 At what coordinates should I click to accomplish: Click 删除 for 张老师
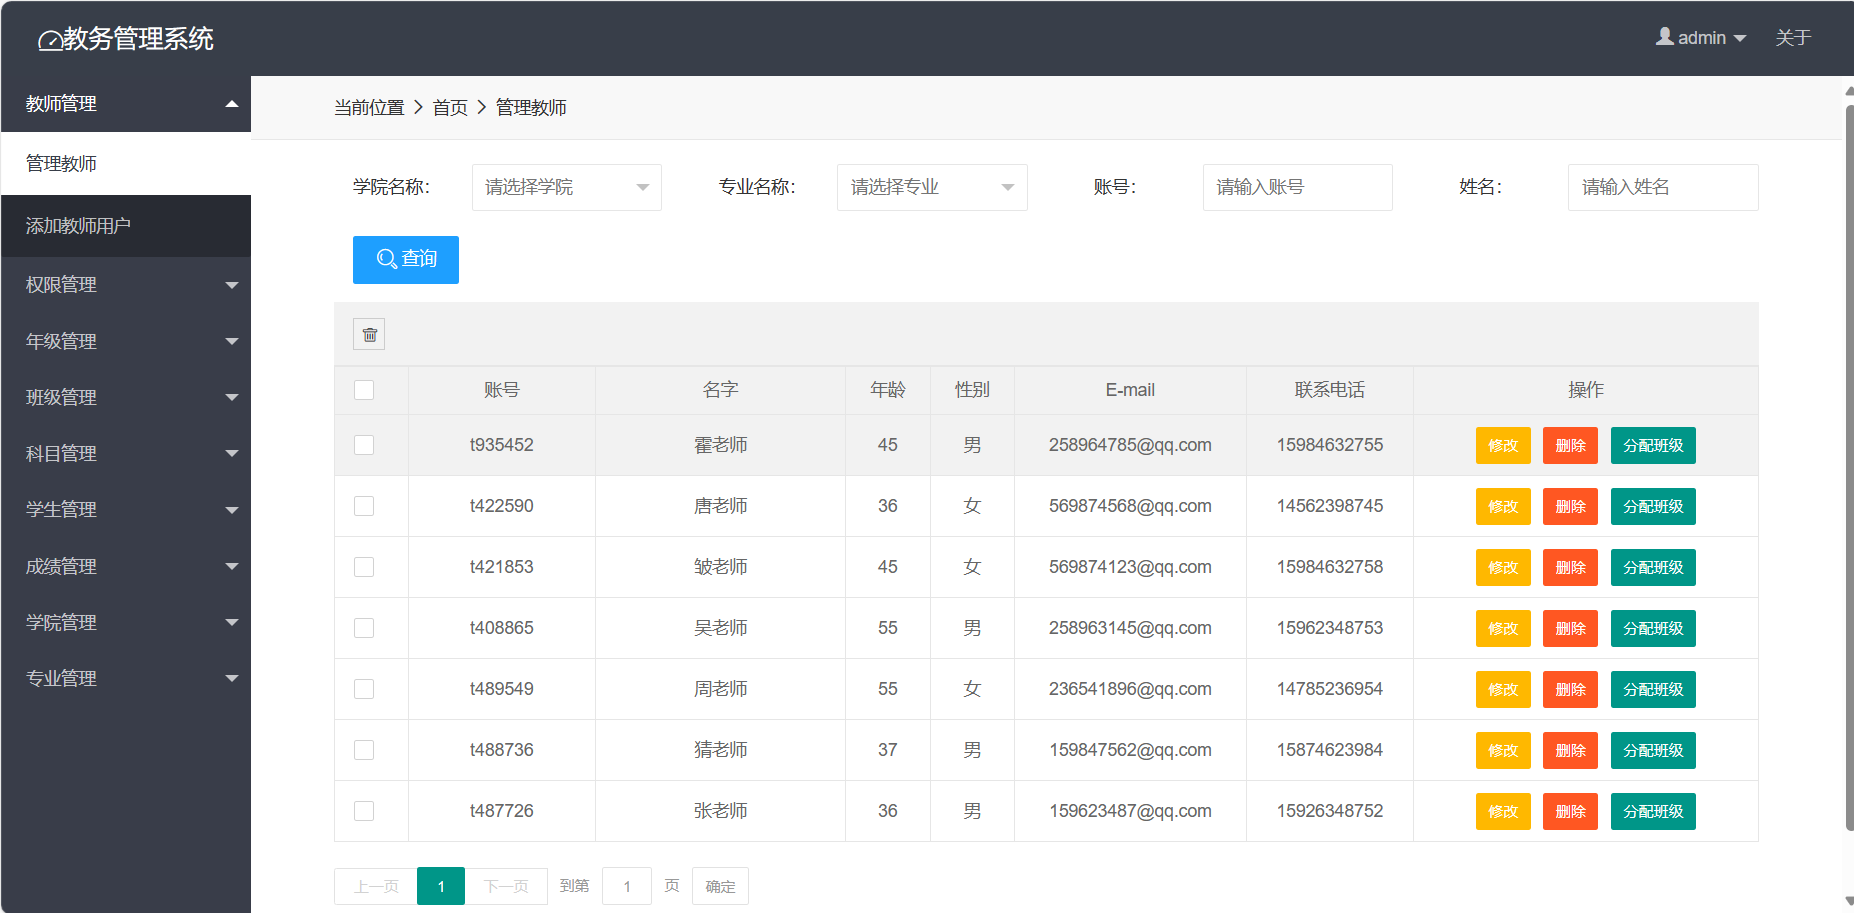(x=1570, y=811)
